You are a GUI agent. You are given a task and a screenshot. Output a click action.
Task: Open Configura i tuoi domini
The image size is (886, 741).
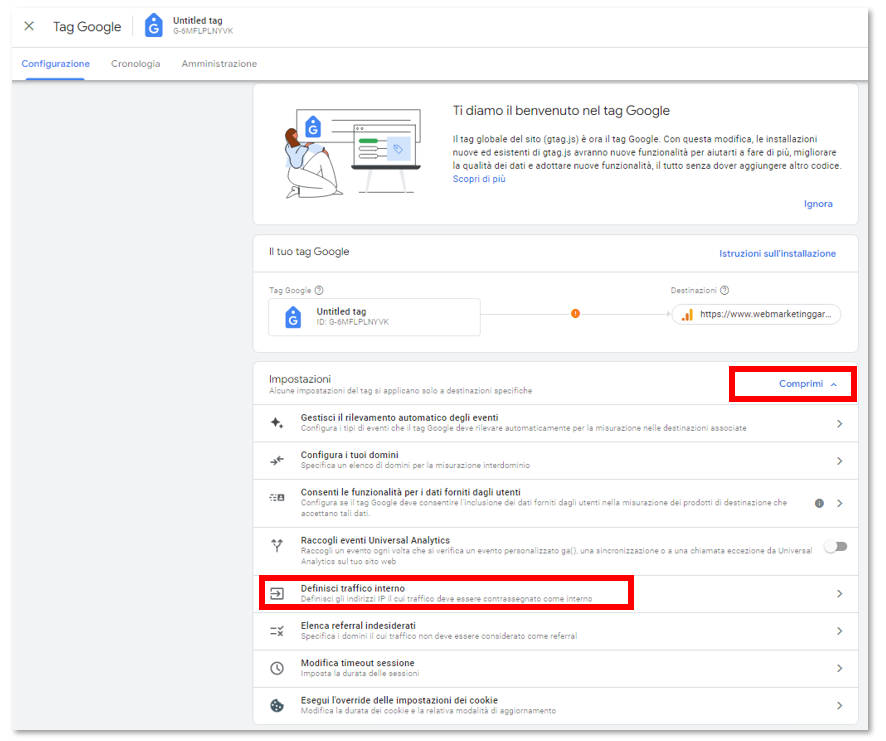coord(555,461)
